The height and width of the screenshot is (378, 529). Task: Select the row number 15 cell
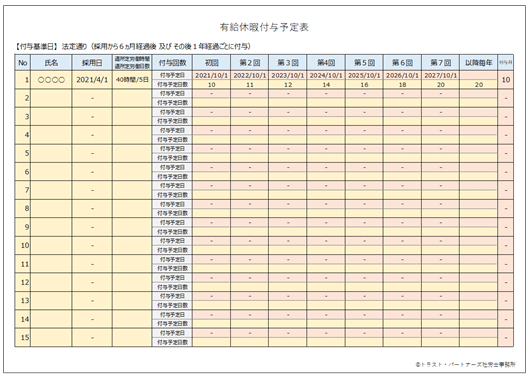23,338
